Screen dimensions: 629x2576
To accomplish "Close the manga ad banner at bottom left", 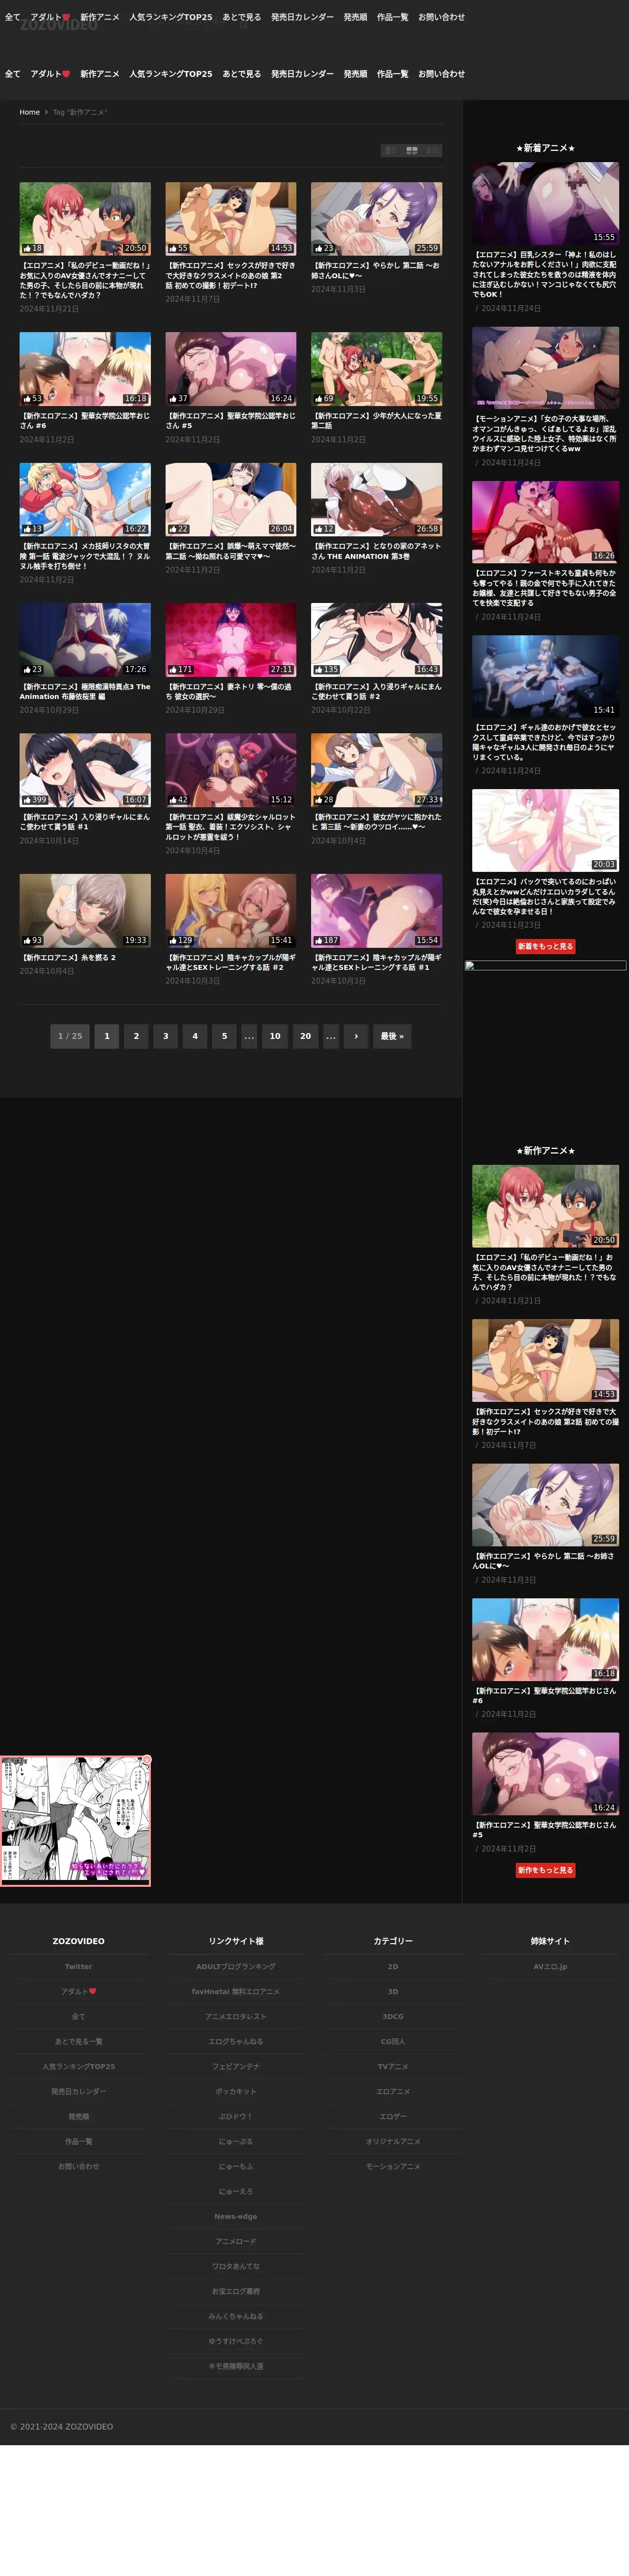I will [146, 1760].
